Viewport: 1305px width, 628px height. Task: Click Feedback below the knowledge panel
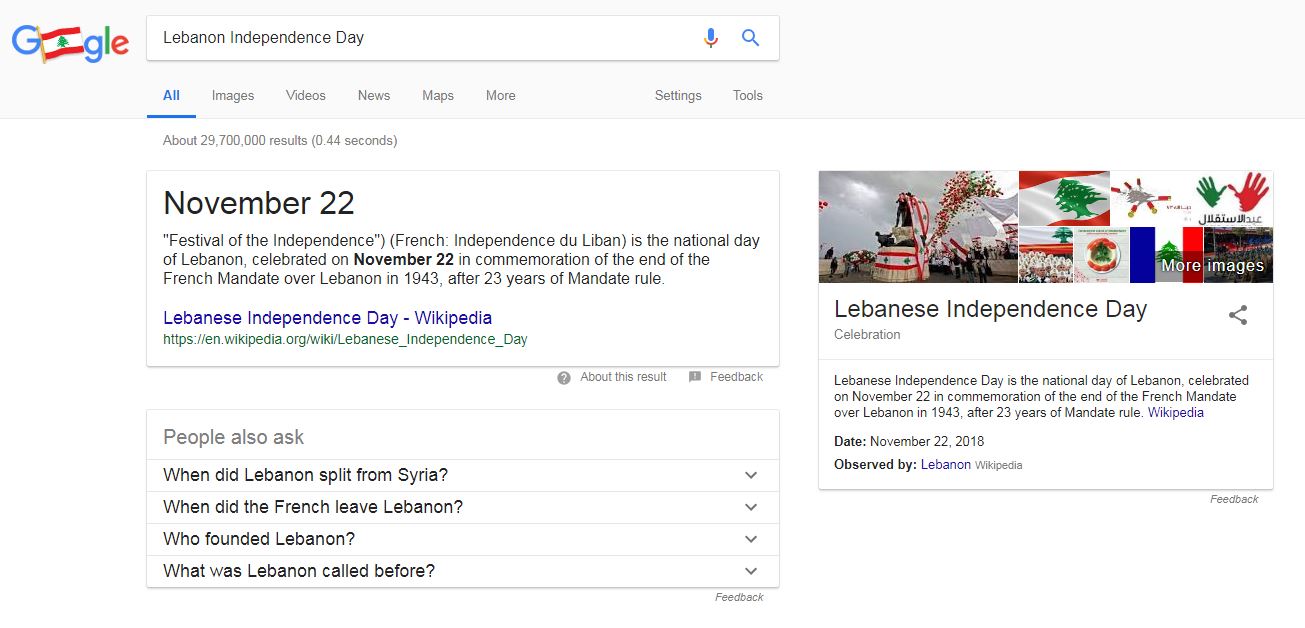[x=1234, y=499]
